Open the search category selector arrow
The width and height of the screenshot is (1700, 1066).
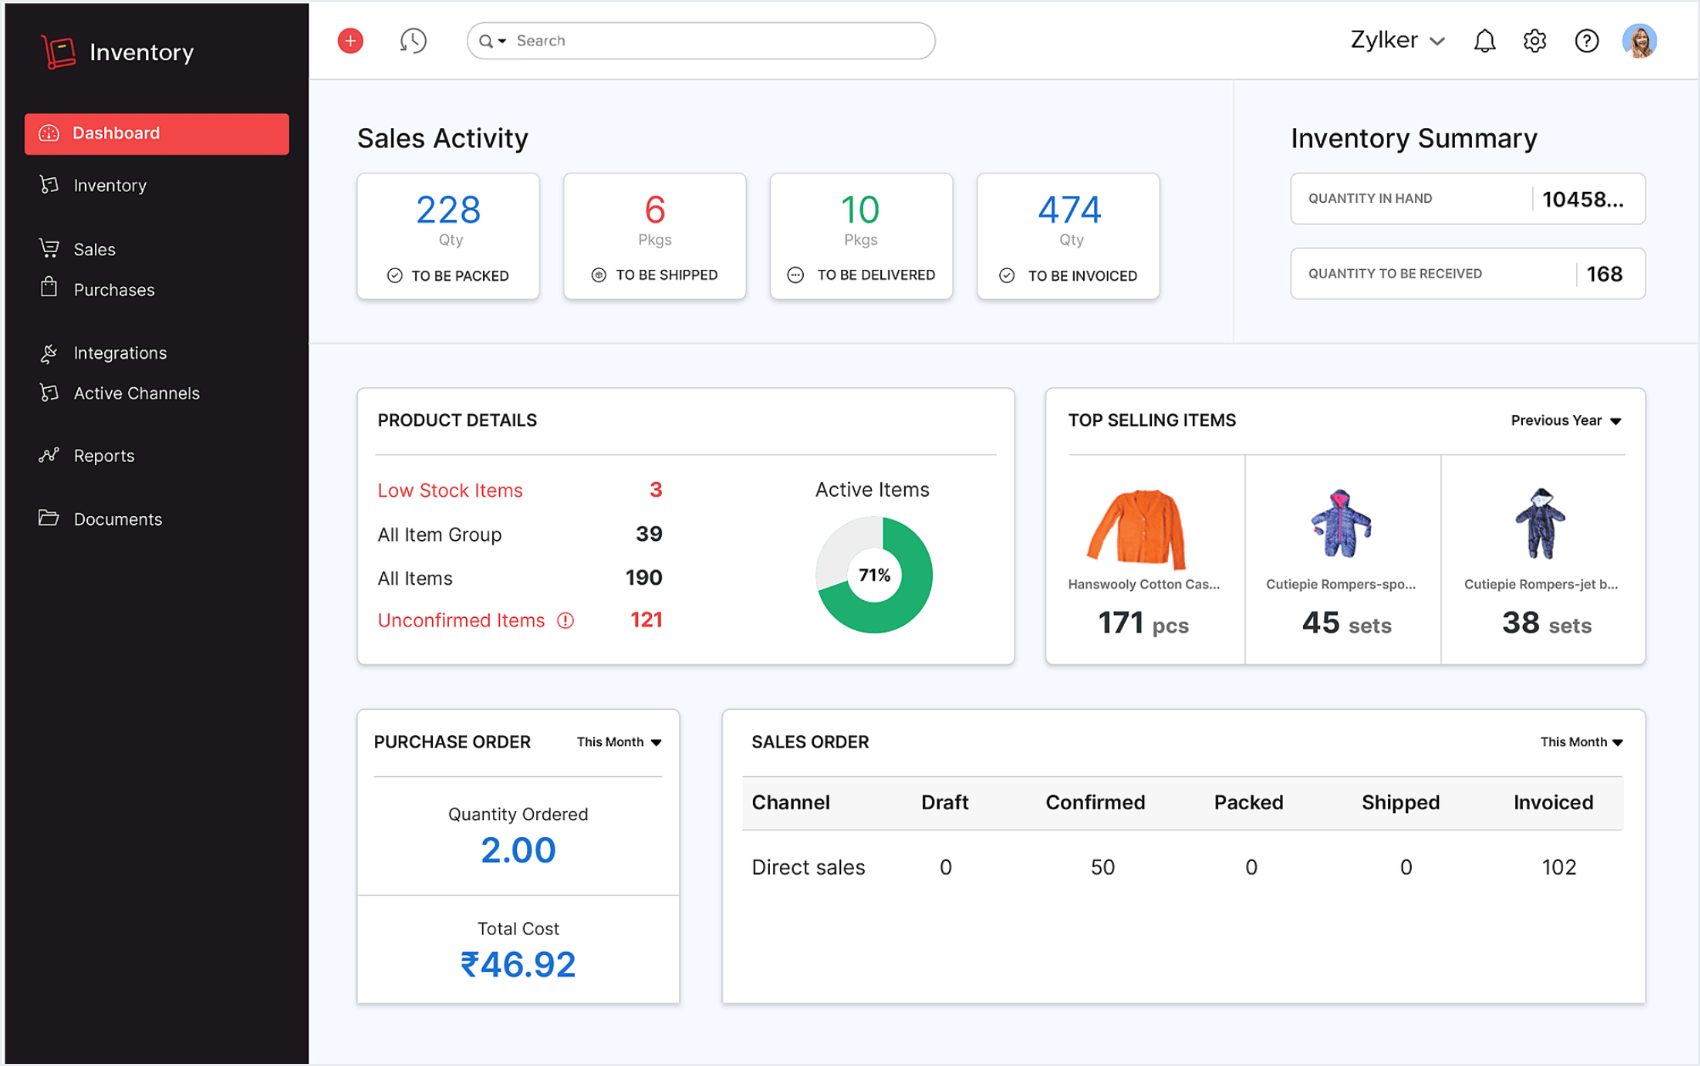pos(503,41)
